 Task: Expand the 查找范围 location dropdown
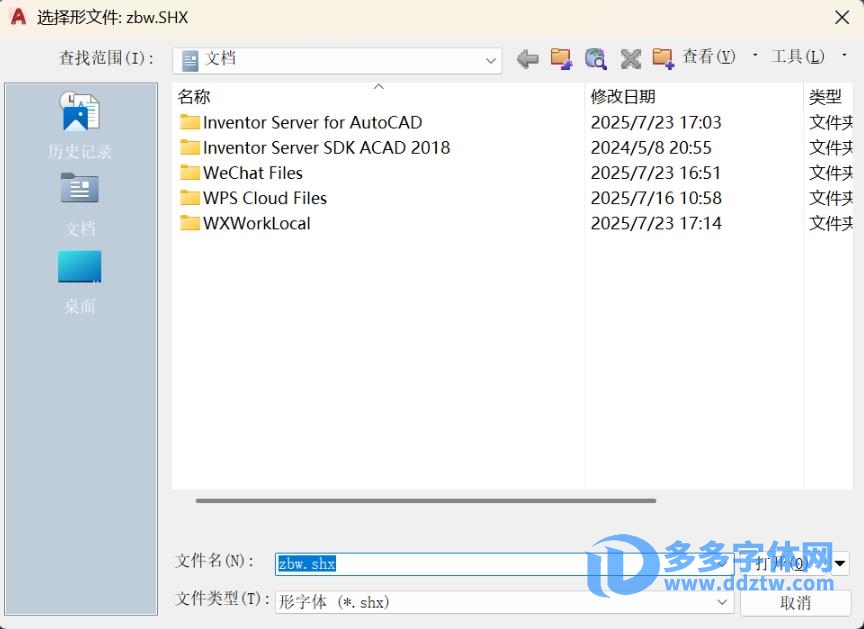491,61
